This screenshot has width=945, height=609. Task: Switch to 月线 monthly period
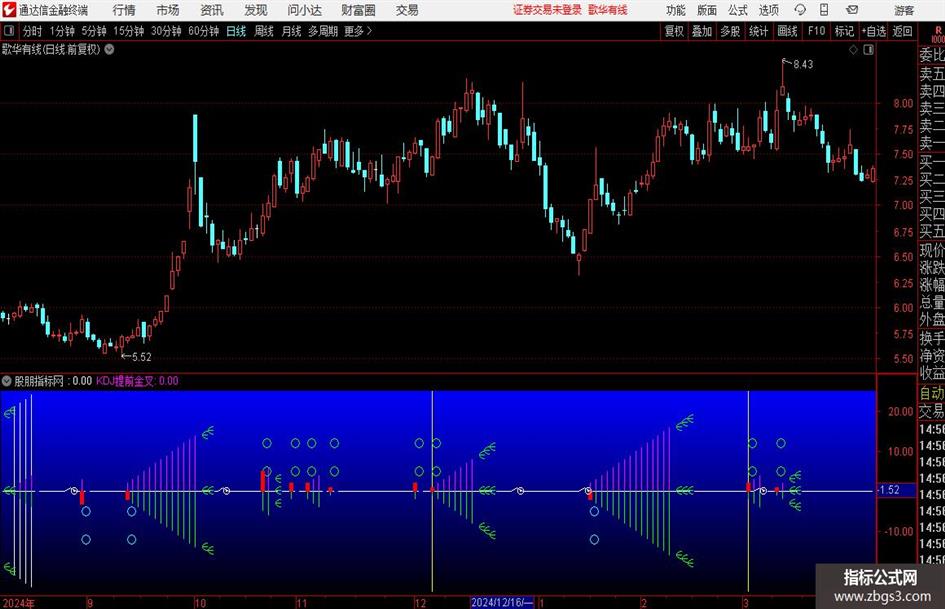coord(292,31)
